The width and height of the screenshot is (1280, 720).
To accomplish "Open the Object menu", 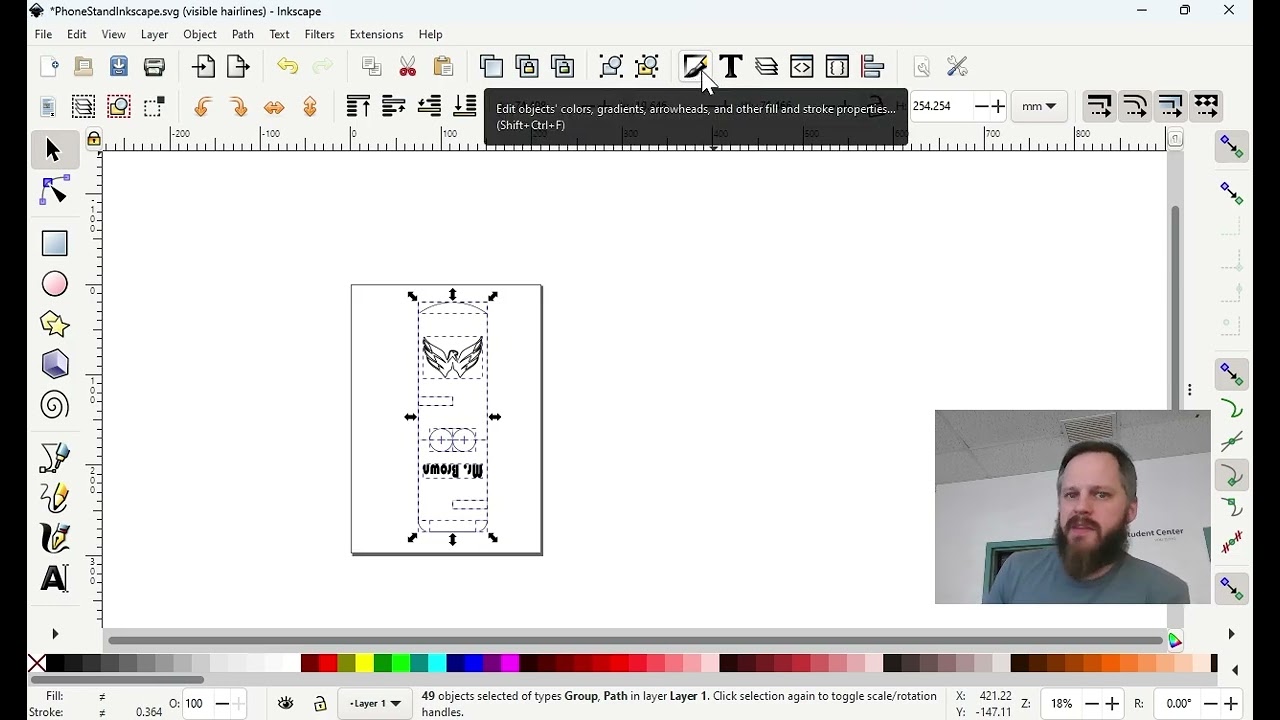I will pos(200,34).
